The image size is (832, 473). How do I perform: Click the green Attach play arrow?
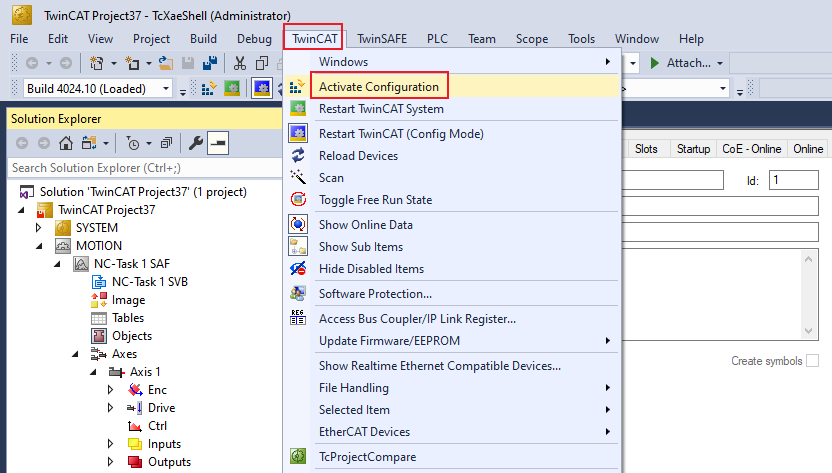(x=655, y=63)
